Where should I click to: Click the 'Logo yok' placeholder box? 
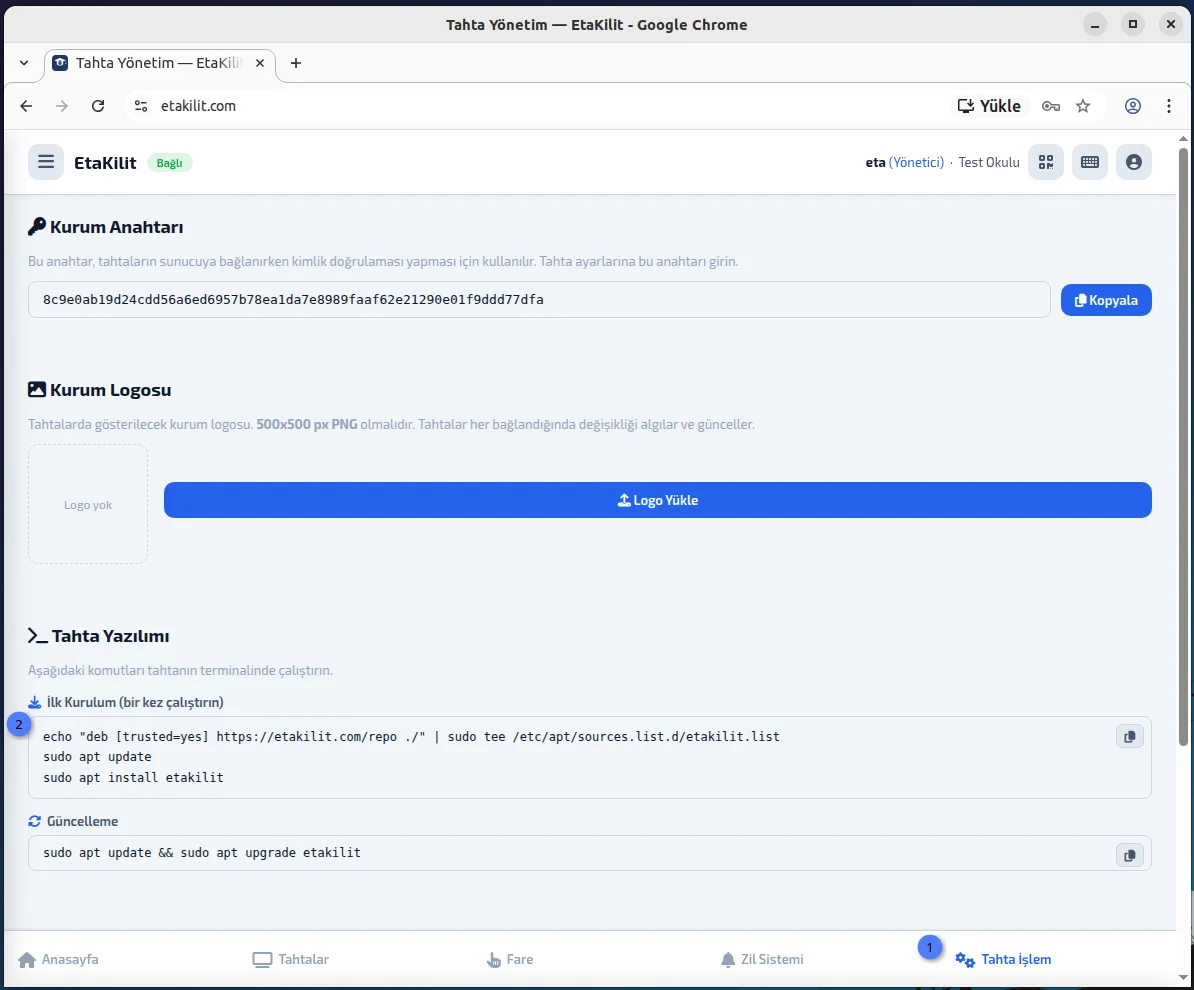88,504
